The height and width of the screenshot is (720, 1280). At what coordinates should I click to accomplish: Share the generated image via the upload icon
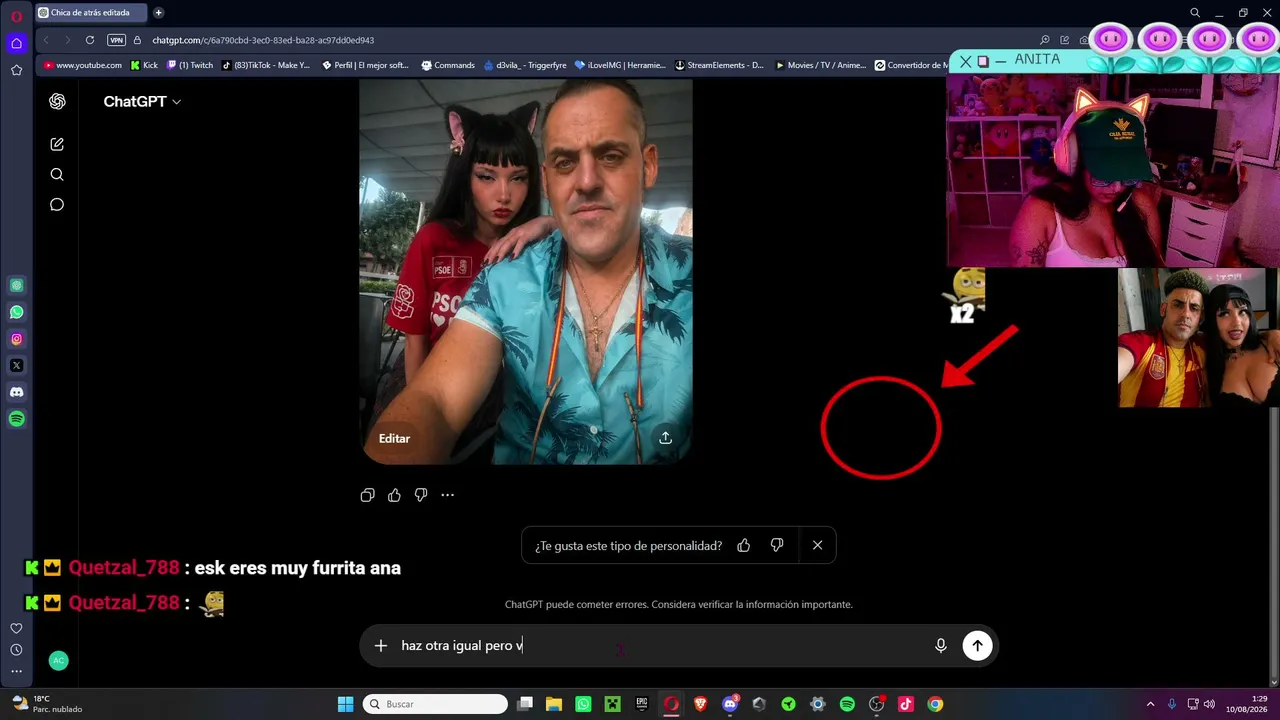[x=665, y=438]
